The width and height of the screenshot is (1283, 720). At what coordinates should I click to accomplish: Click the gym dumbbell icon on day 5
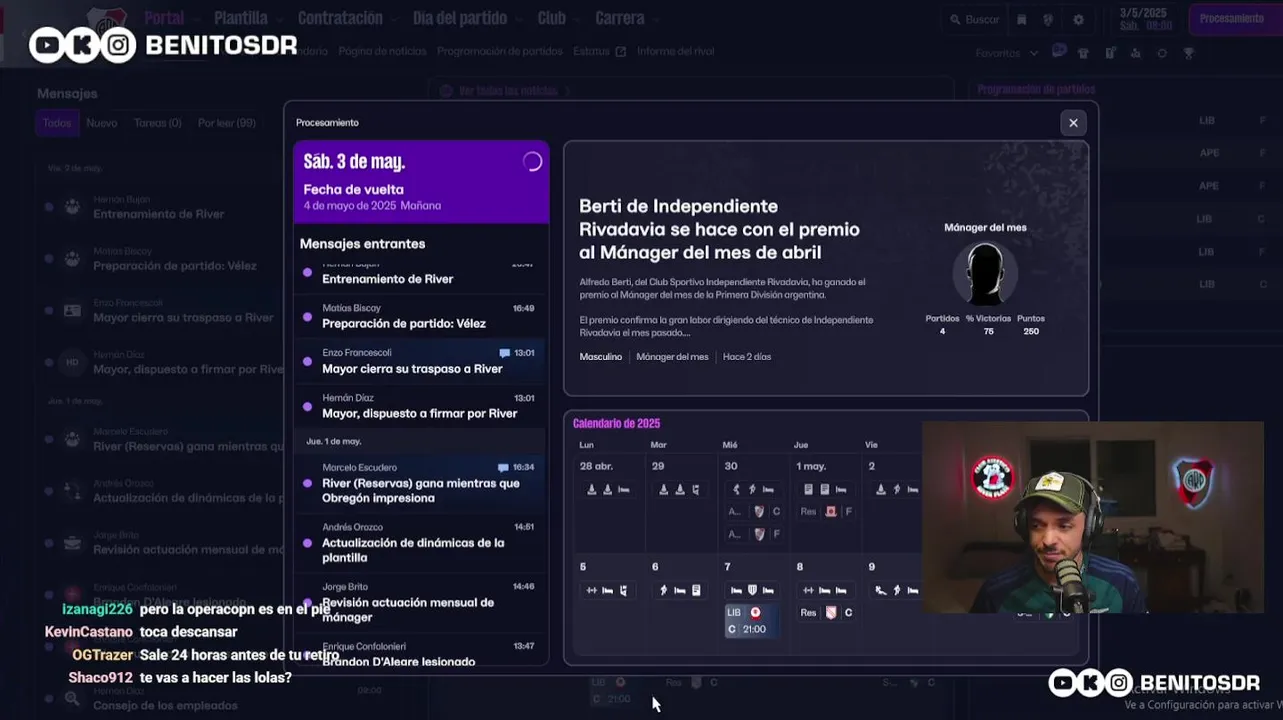click(591, 591)
